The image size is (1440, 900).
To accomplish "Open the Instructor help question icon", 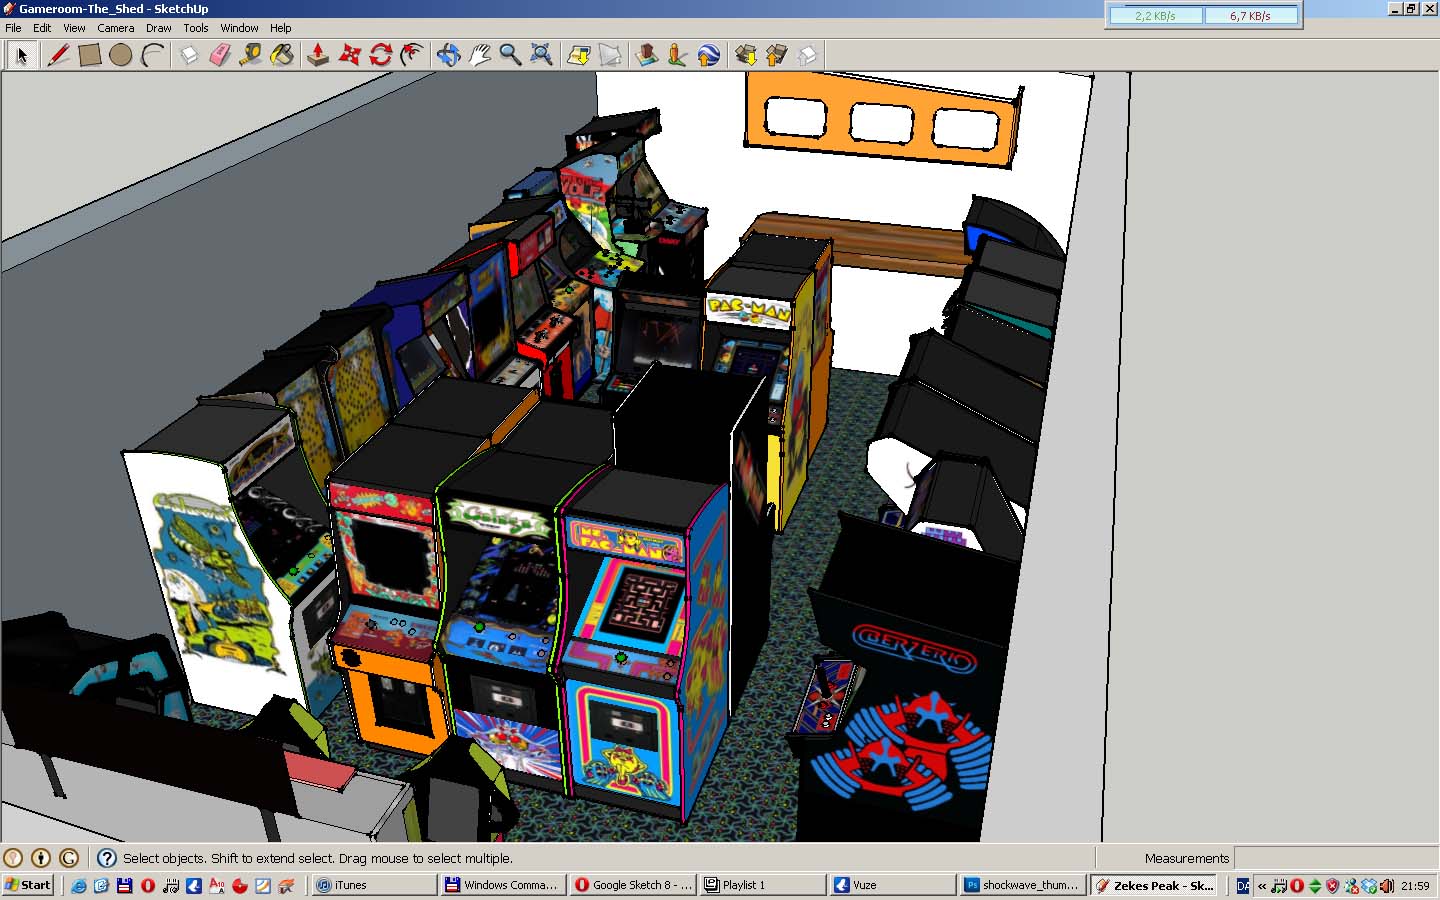I will 107,858.
